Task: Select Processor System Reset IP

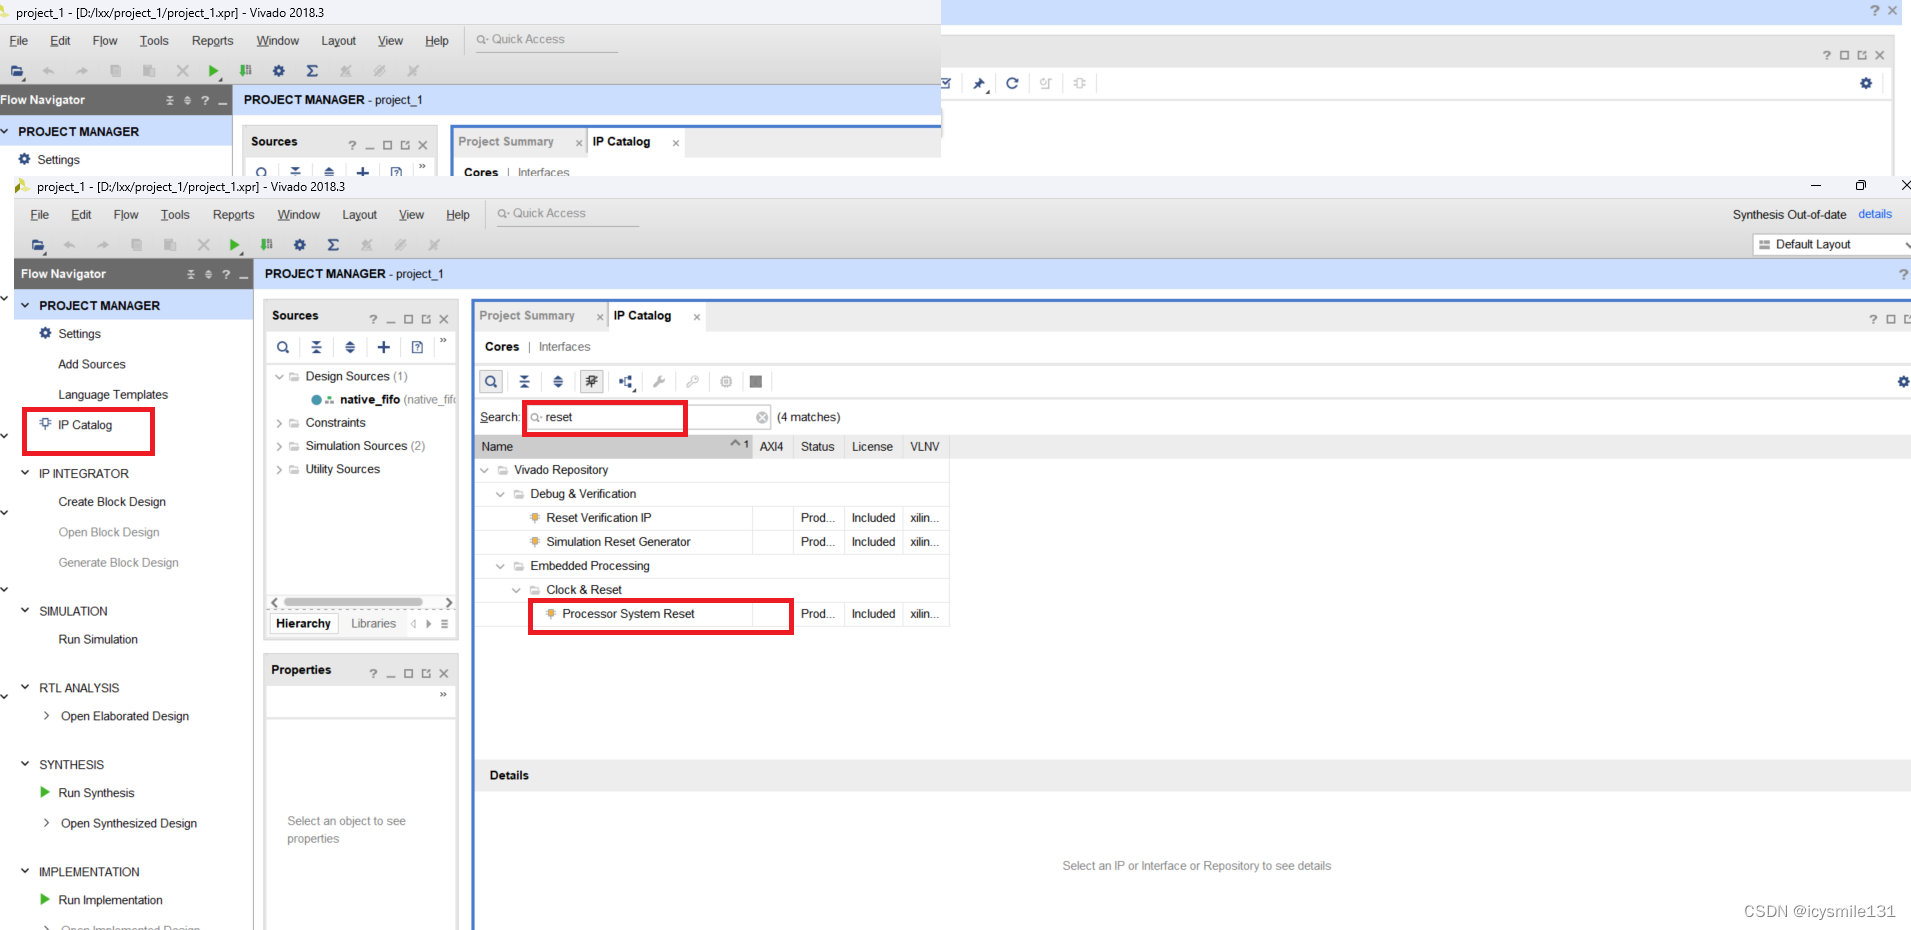Action: tap(628, 614)
